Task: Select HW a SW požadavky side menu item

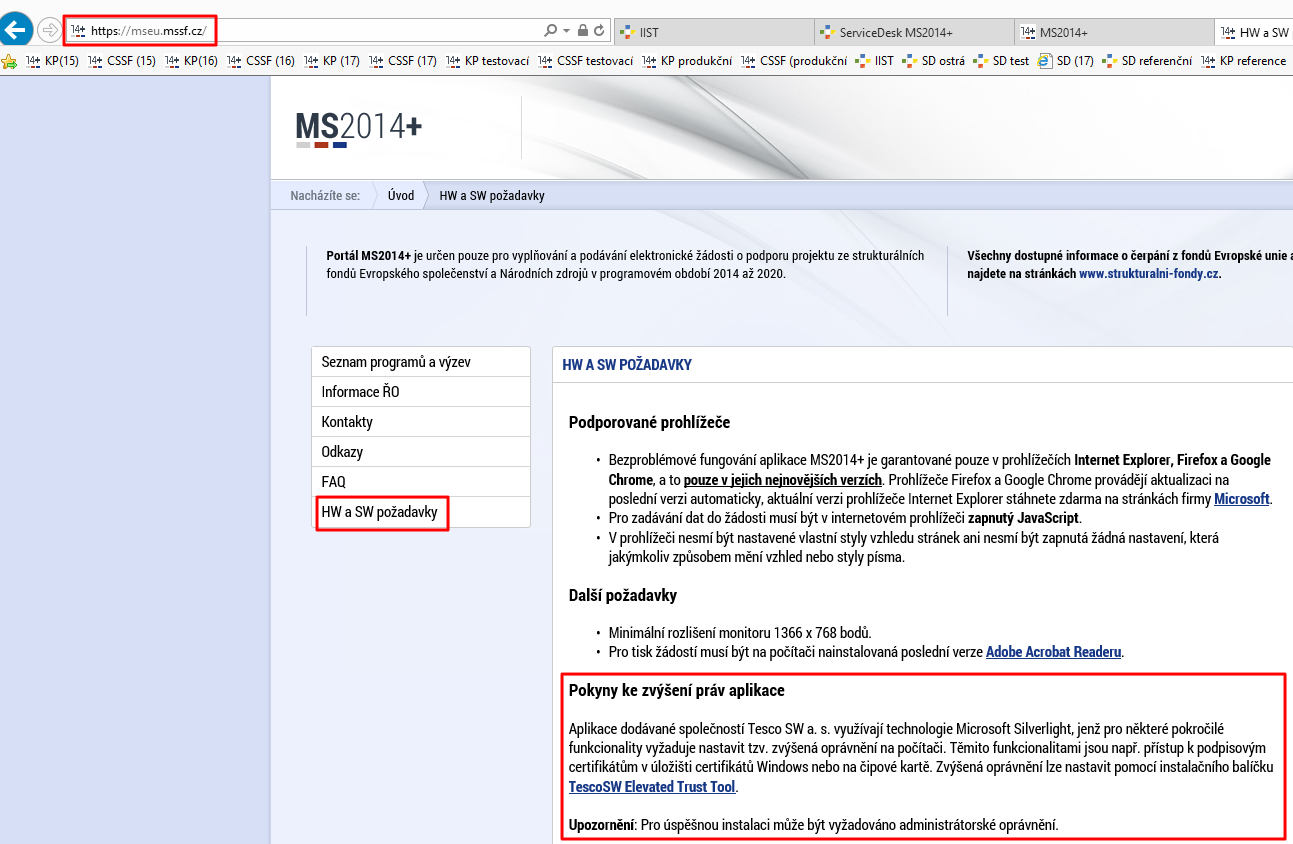Action: 421,512
